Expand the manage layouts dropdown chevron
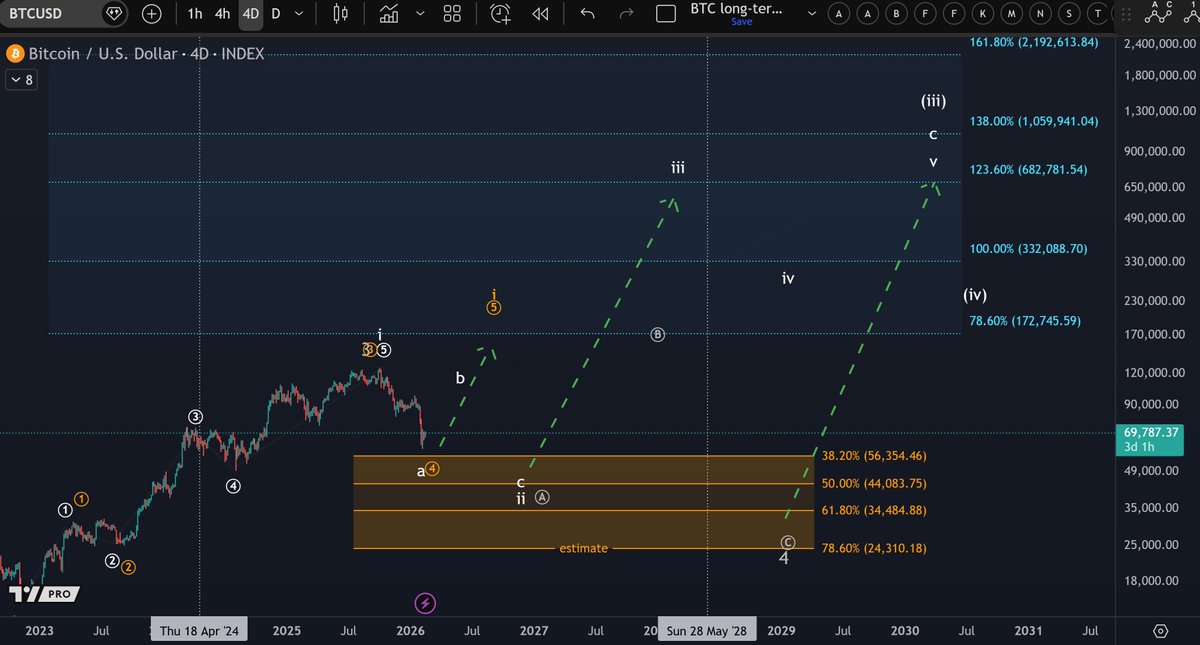1200x645 pixels. click(811, 14)
